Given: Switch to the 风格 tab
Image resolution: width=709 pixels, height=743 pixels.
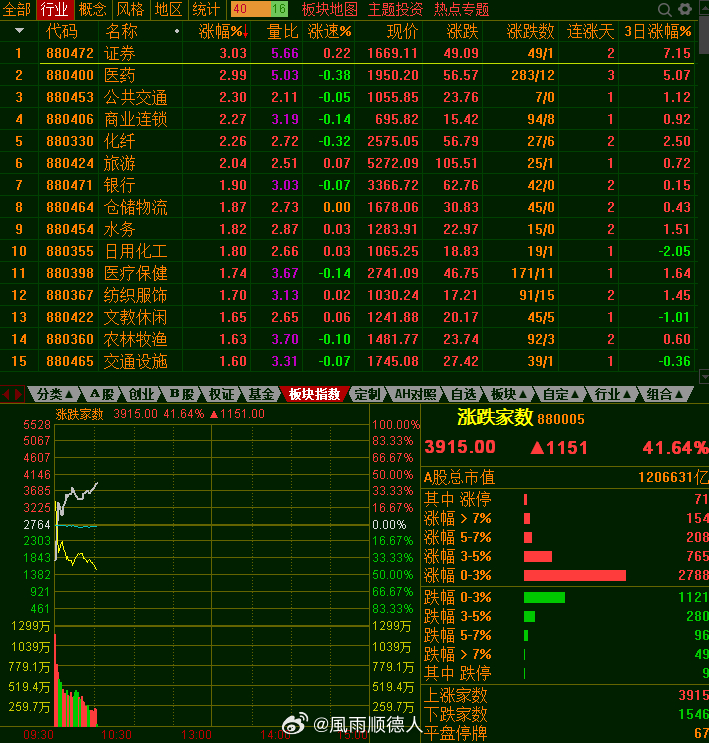Looking at the screenshot, I should [130, 9].
